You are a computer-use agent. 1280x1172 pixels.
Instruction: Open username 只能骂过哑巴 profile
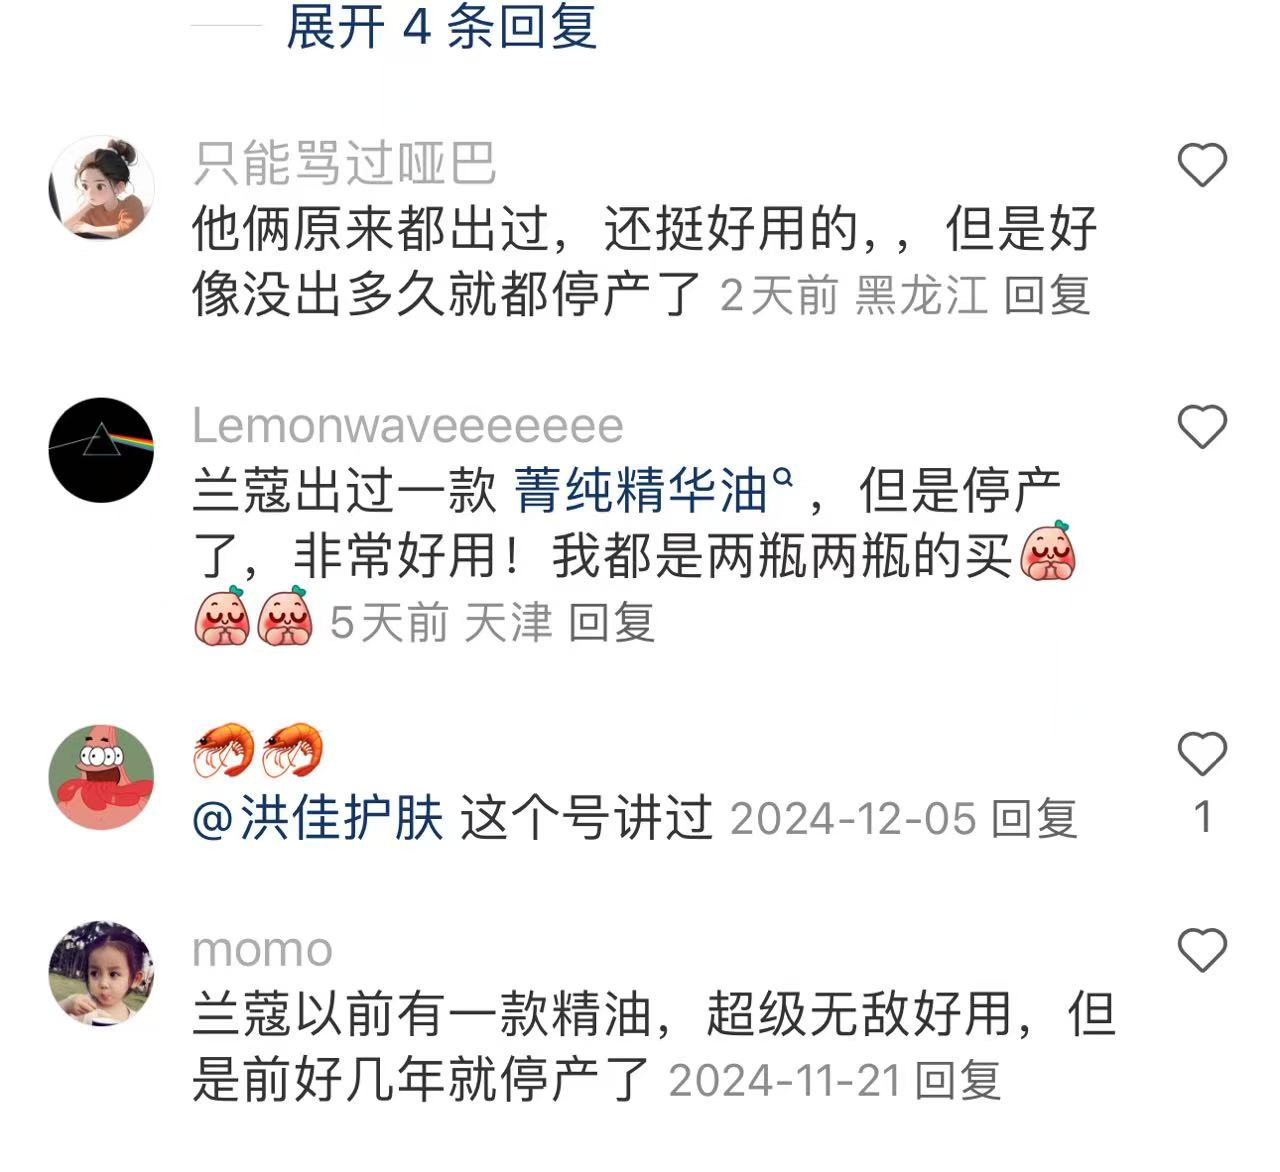[x=344, y=163]
